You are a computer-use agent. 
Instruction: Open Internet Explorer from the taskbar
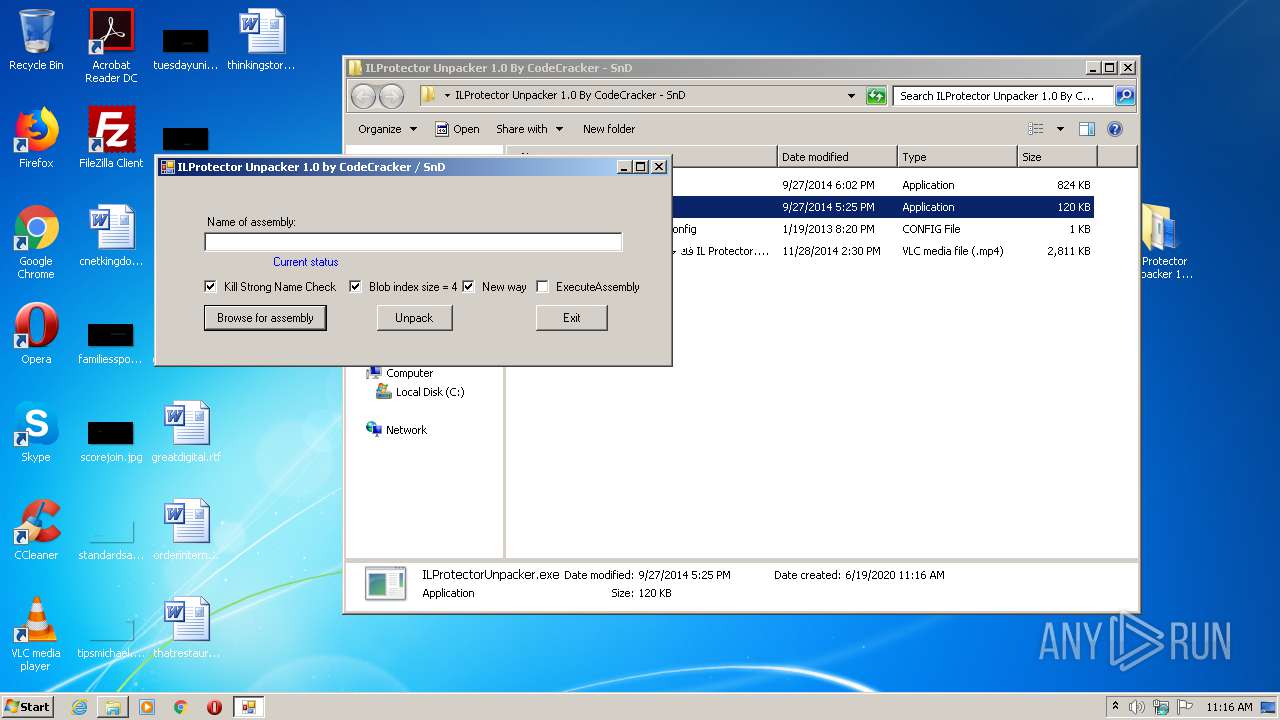tap(79, 707)
